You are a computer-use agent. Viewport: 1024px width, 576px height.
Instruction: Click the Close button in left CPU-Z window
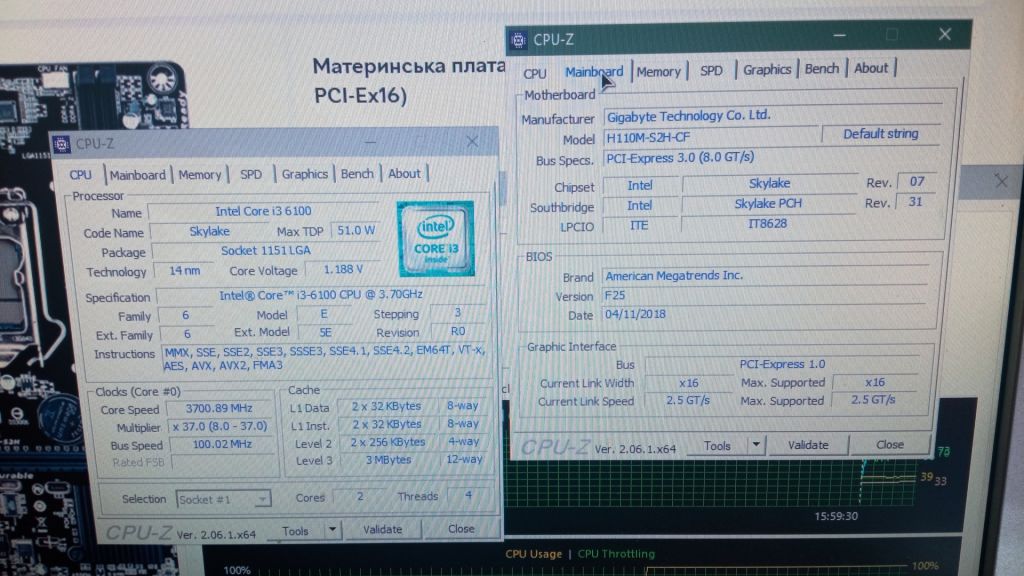pyautogui.click(x=461, y=529)
